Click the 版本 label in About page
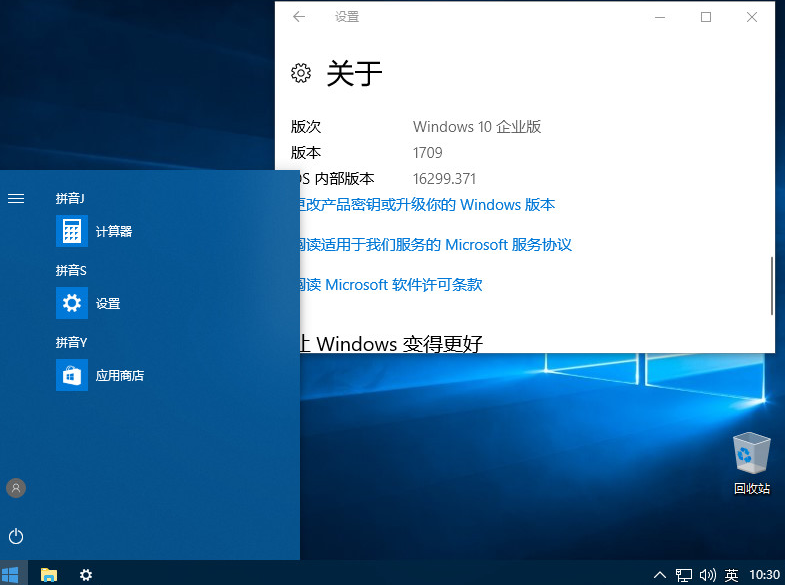785x585 pixels. [x=306, y=153]
